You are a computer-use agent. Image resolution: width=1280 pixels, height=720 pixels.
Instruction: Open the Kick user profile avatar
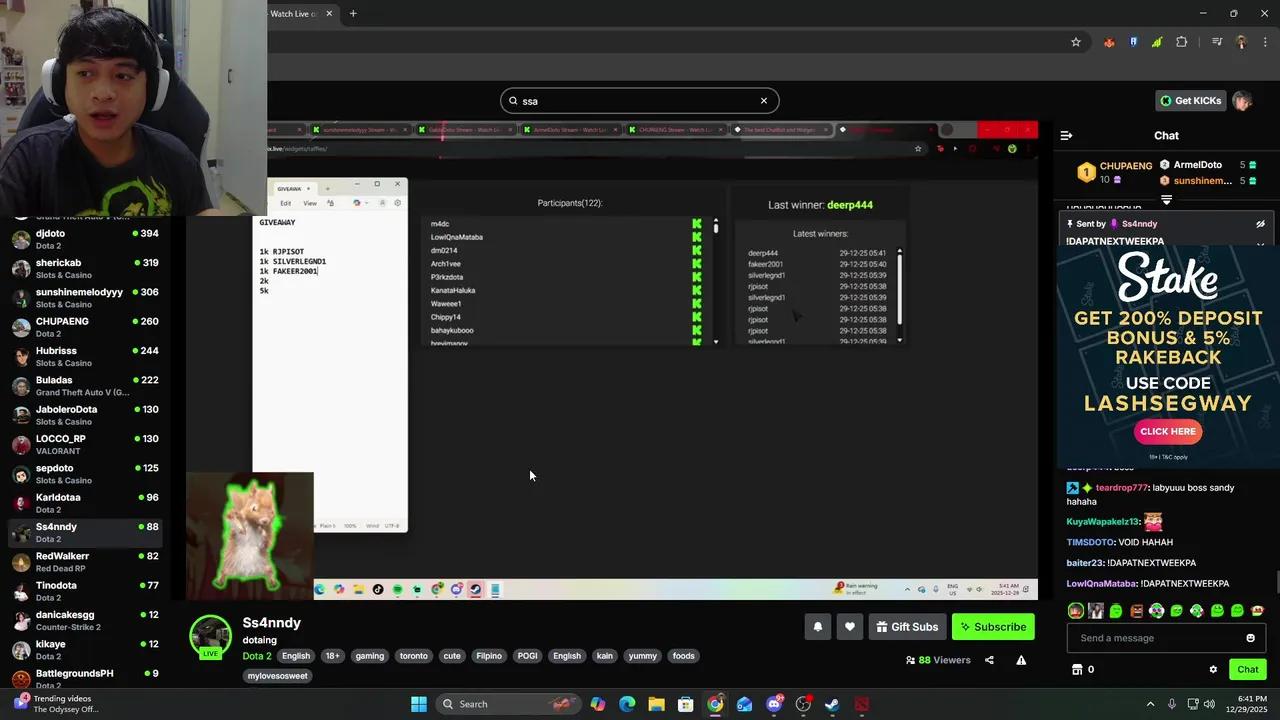pyautogui.click(x=1242, y=101)
